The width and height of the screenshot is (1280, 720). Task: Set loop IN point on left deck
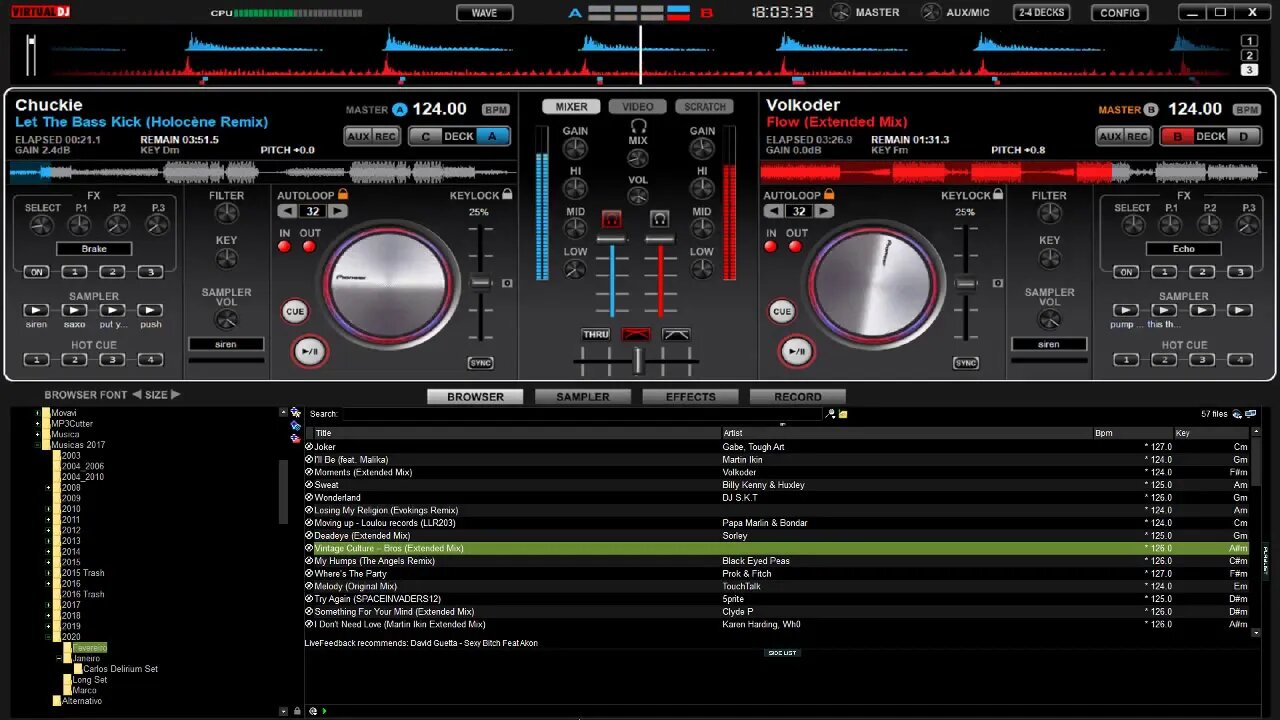point(285,246)
